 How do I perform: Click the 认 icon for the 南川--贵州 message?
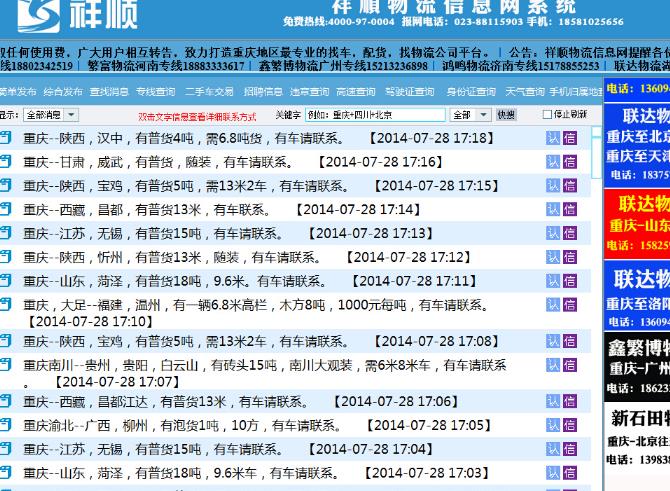point(552,365)
